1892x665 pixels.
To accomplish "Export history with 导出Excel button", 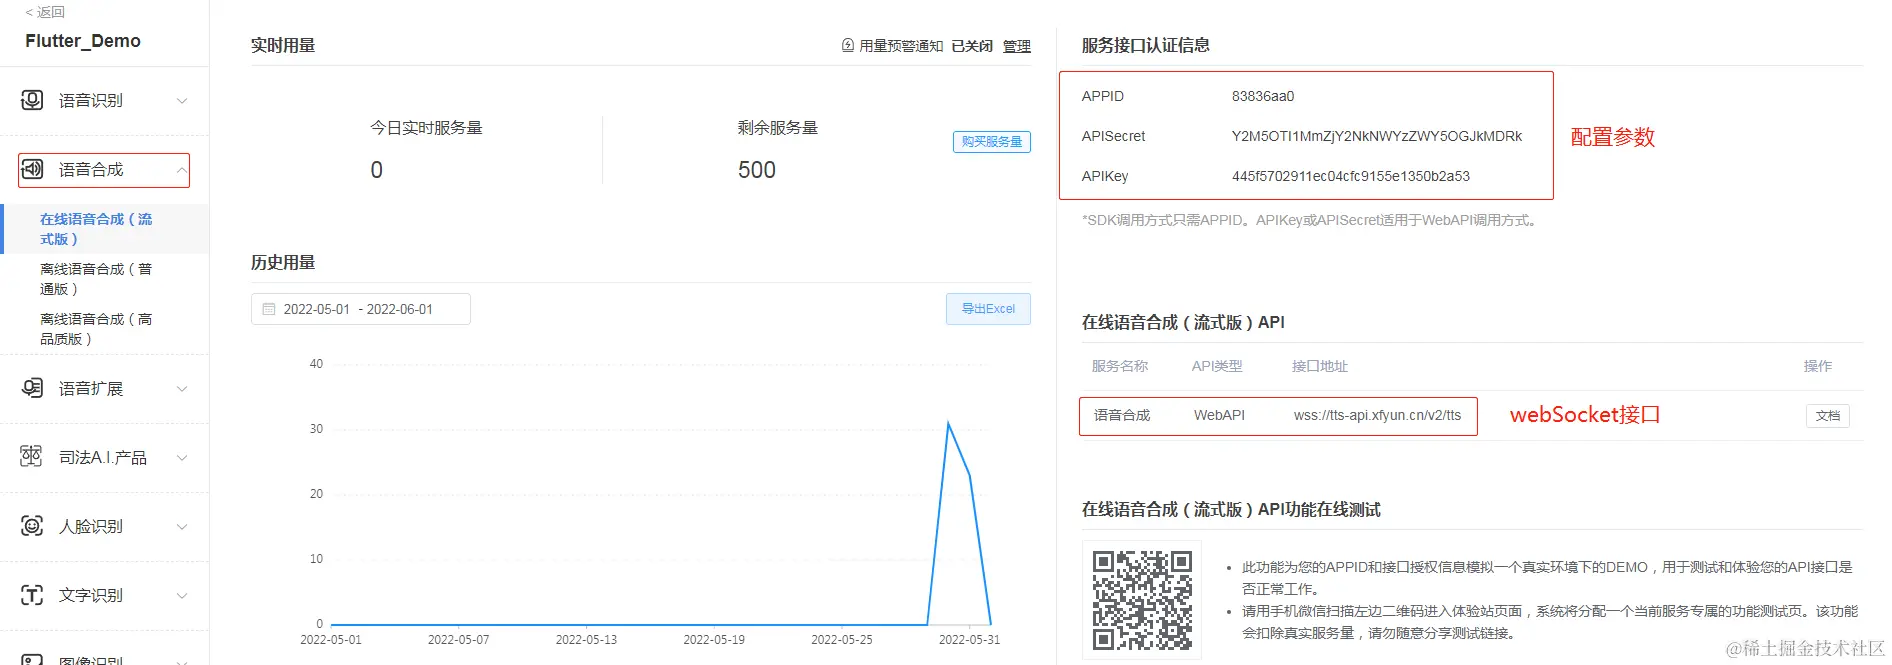I will 988,309.
